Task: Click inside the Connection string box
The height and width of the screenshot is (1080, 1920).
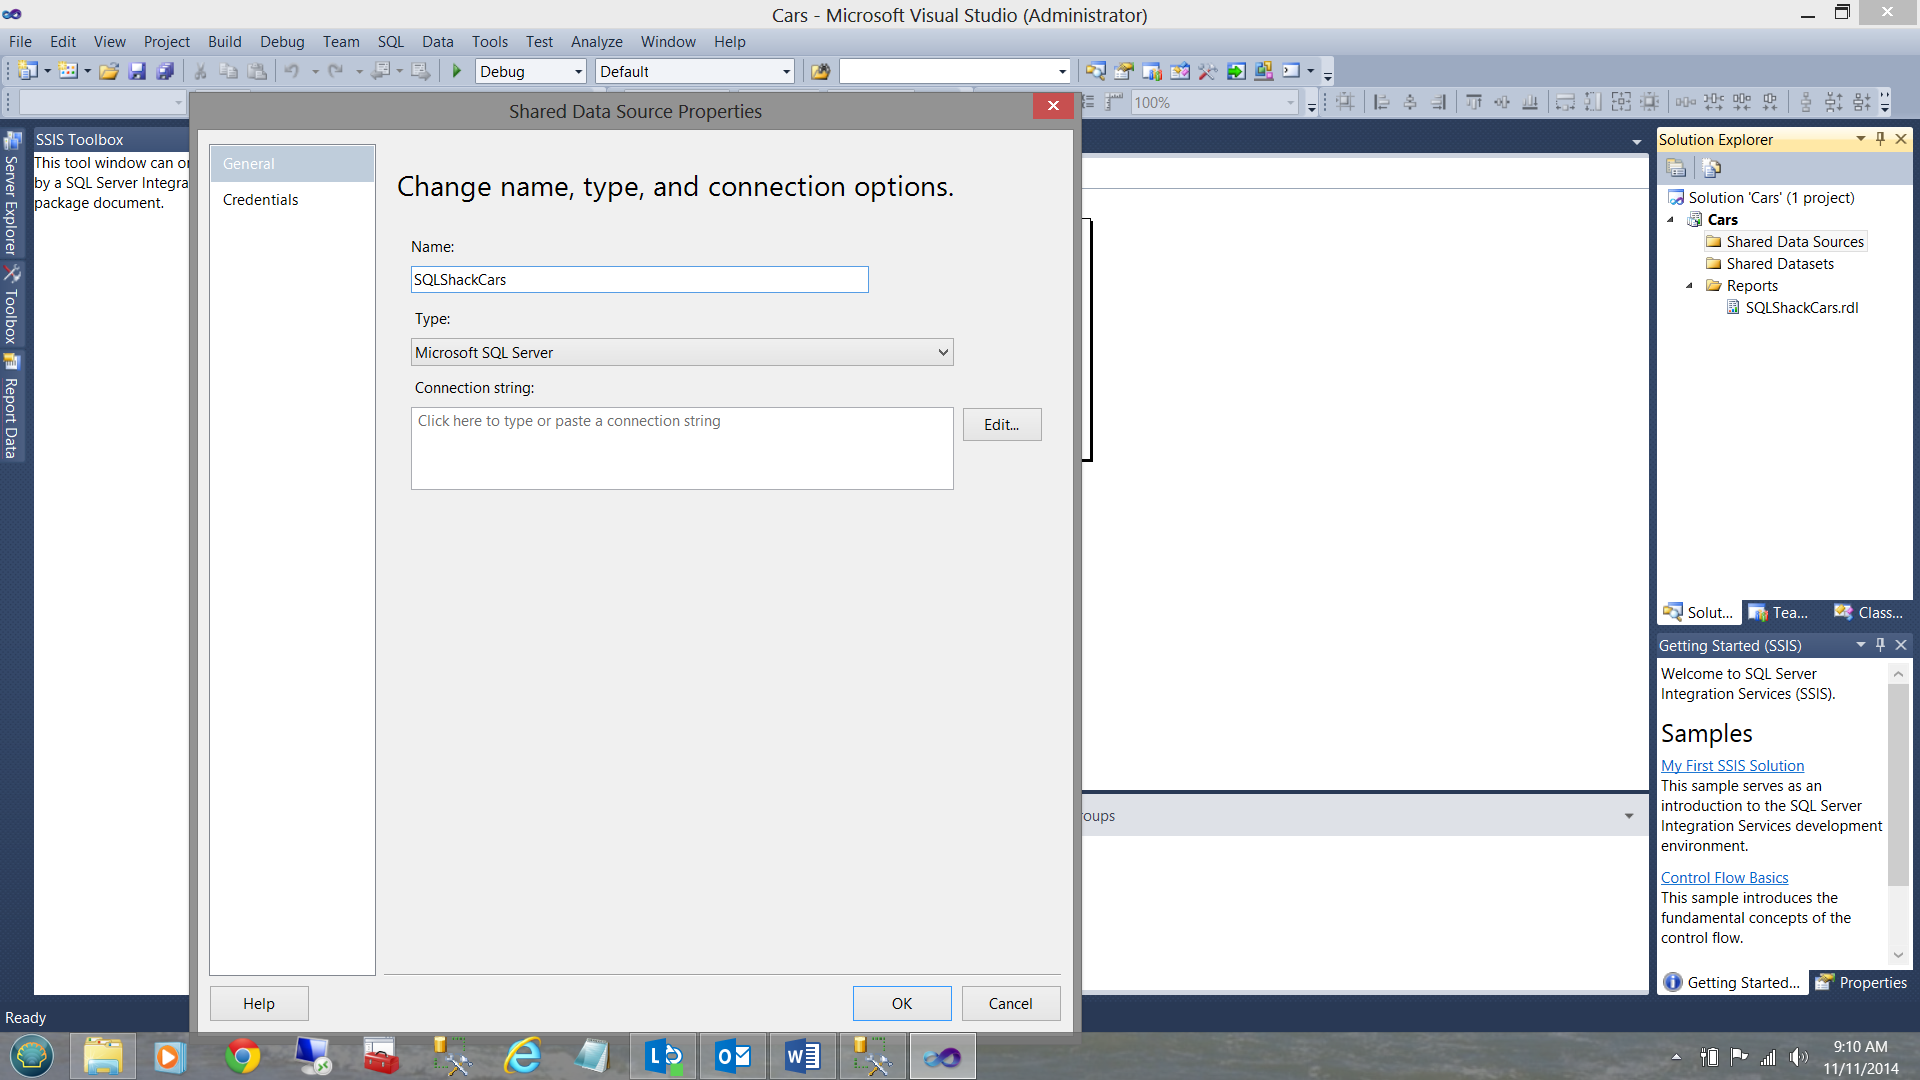Action: pos(681,448)
